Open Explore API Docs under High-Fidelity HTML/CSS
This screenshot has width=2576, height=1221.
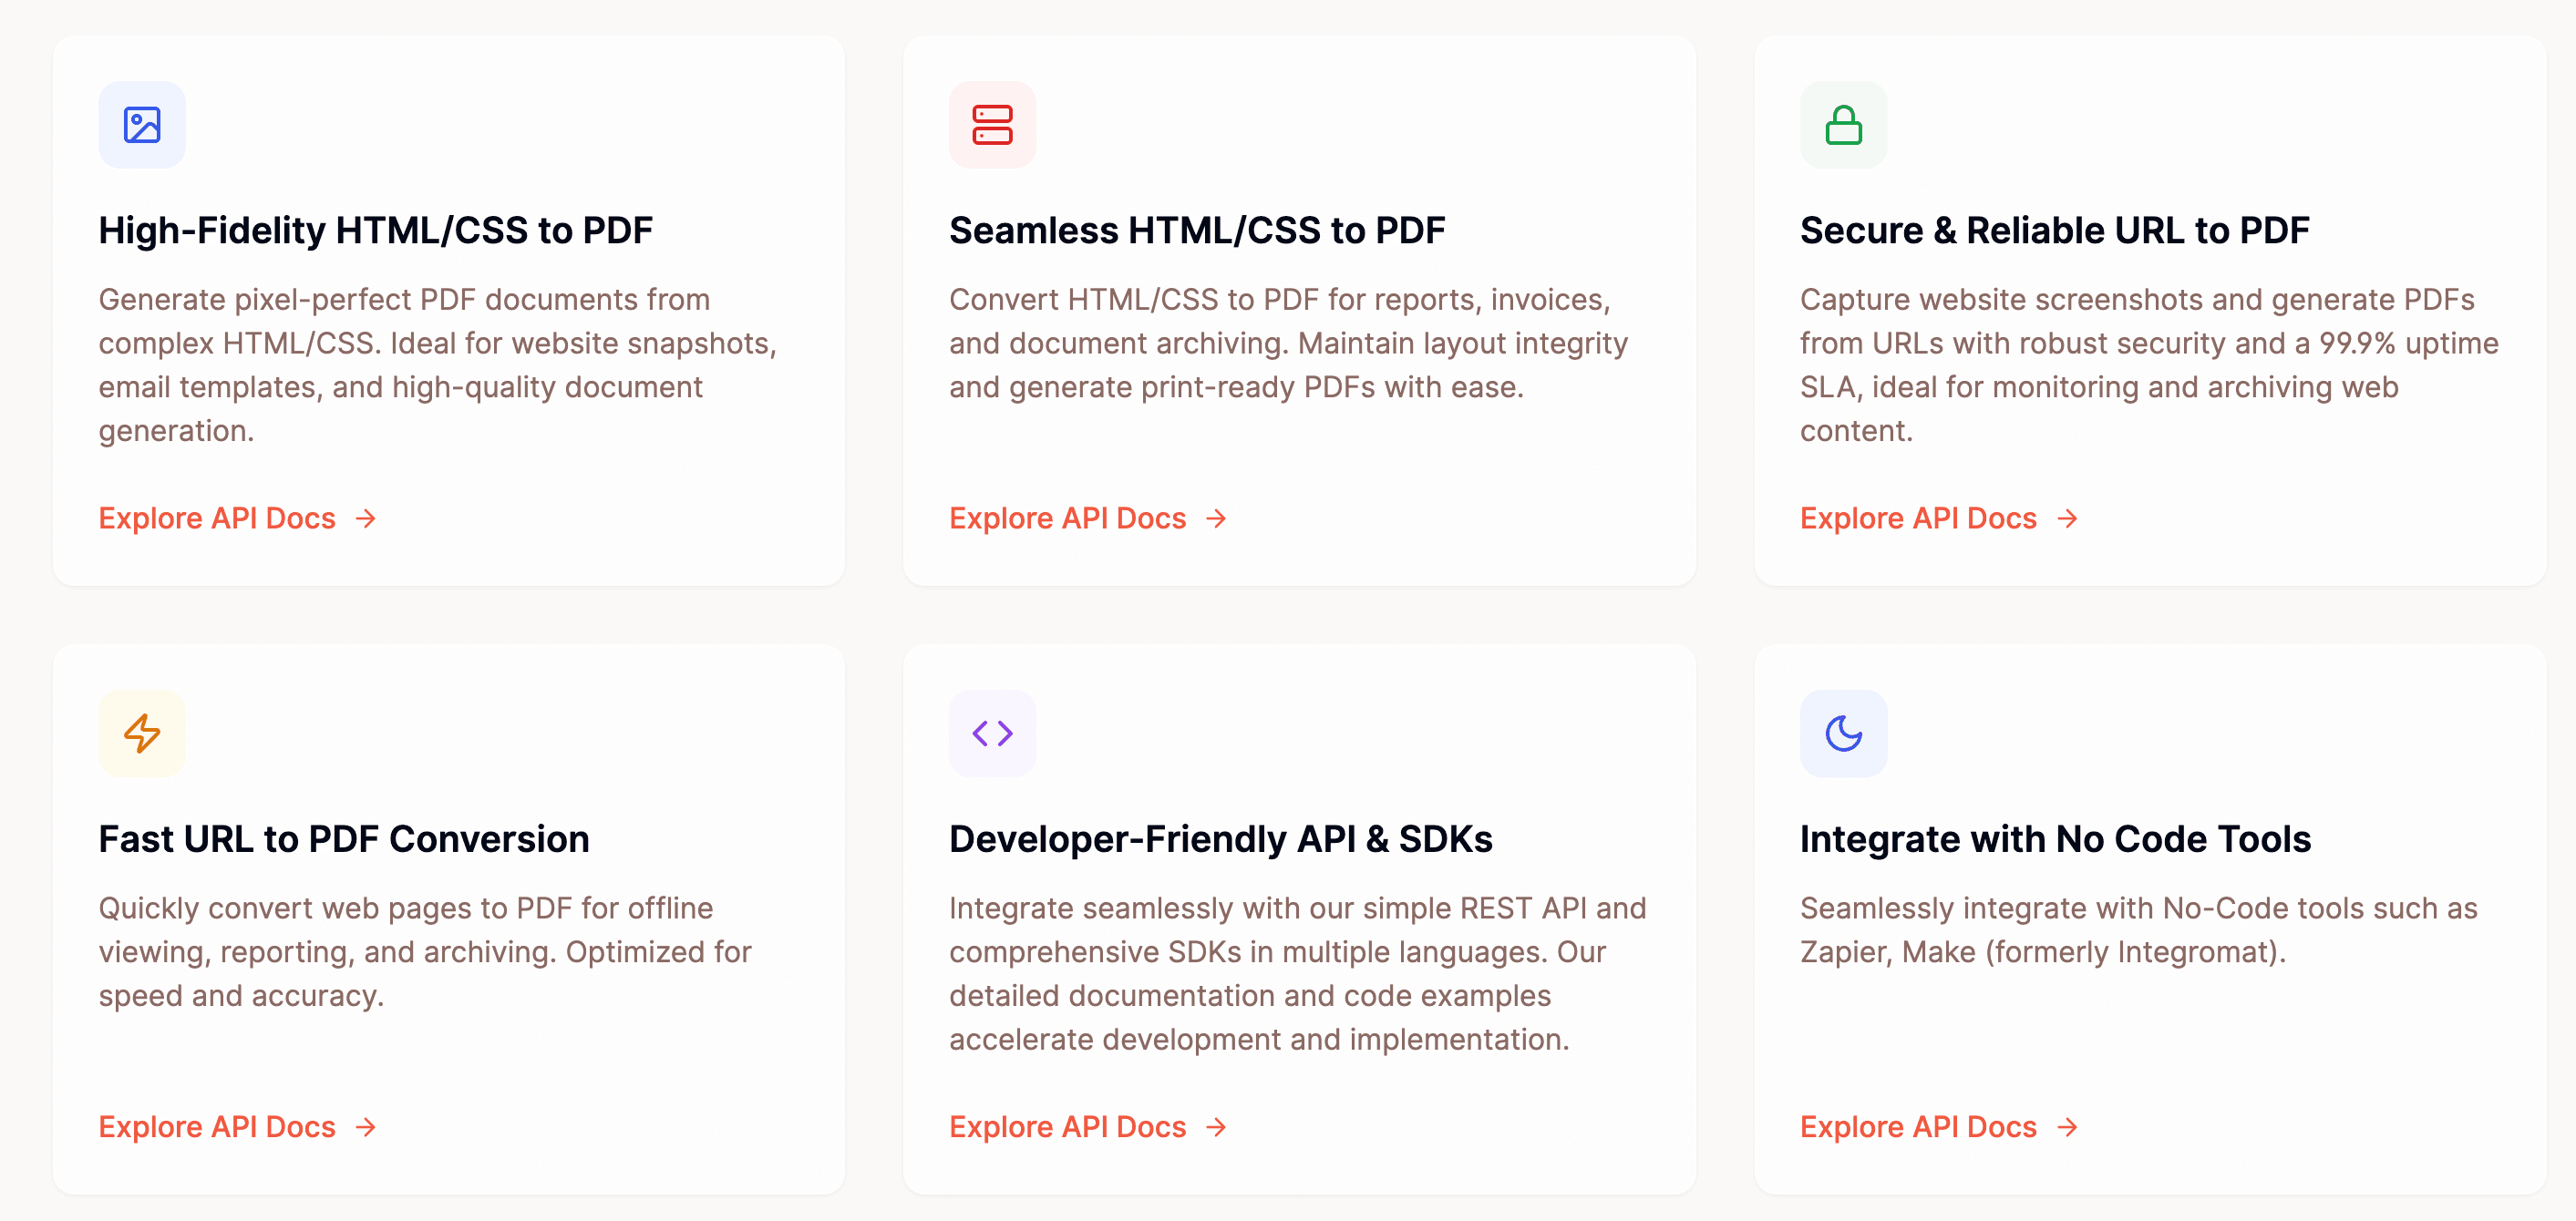pos(216,518)
